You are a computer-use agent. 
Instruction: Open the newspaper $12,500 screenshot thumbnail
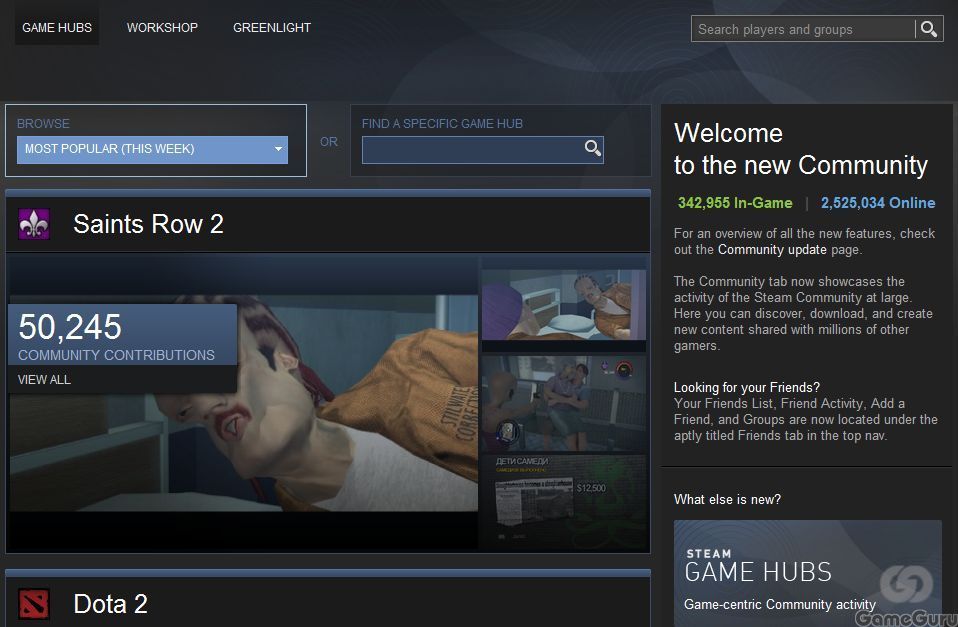(x=563, y=501)
